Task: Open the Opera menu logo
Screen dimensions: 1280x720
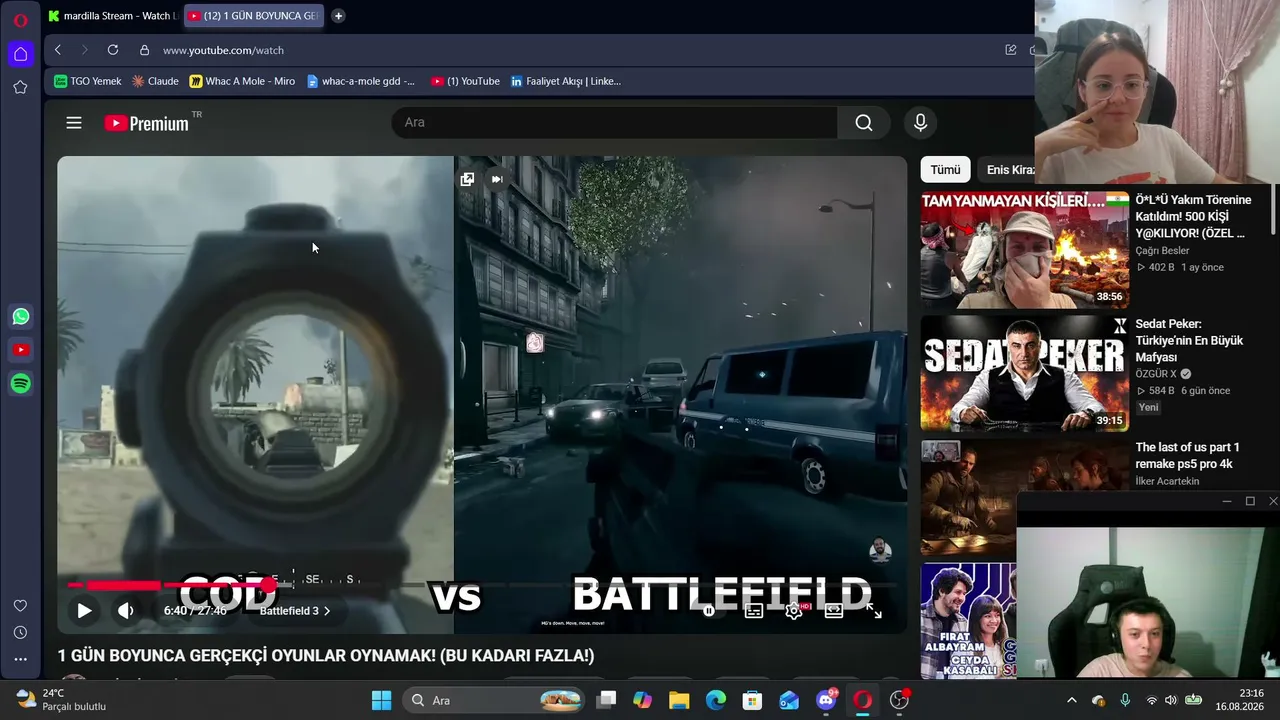Action: (20, 20)
